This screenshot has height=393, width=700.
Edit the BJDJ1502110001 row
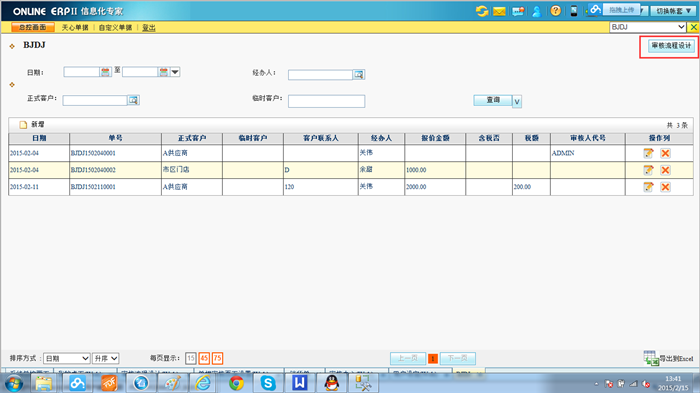649,187
